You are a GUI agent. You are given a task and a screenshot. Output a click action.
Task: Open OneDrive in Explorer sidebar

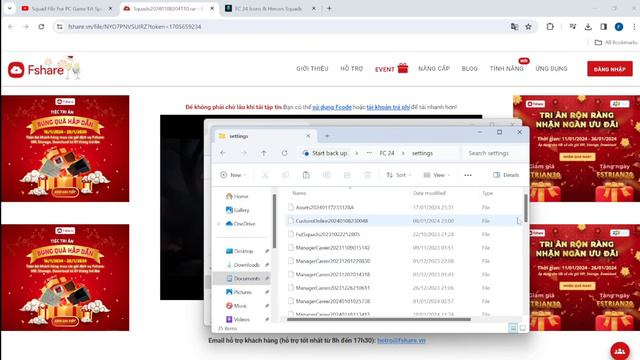click(x=240, y=224)
